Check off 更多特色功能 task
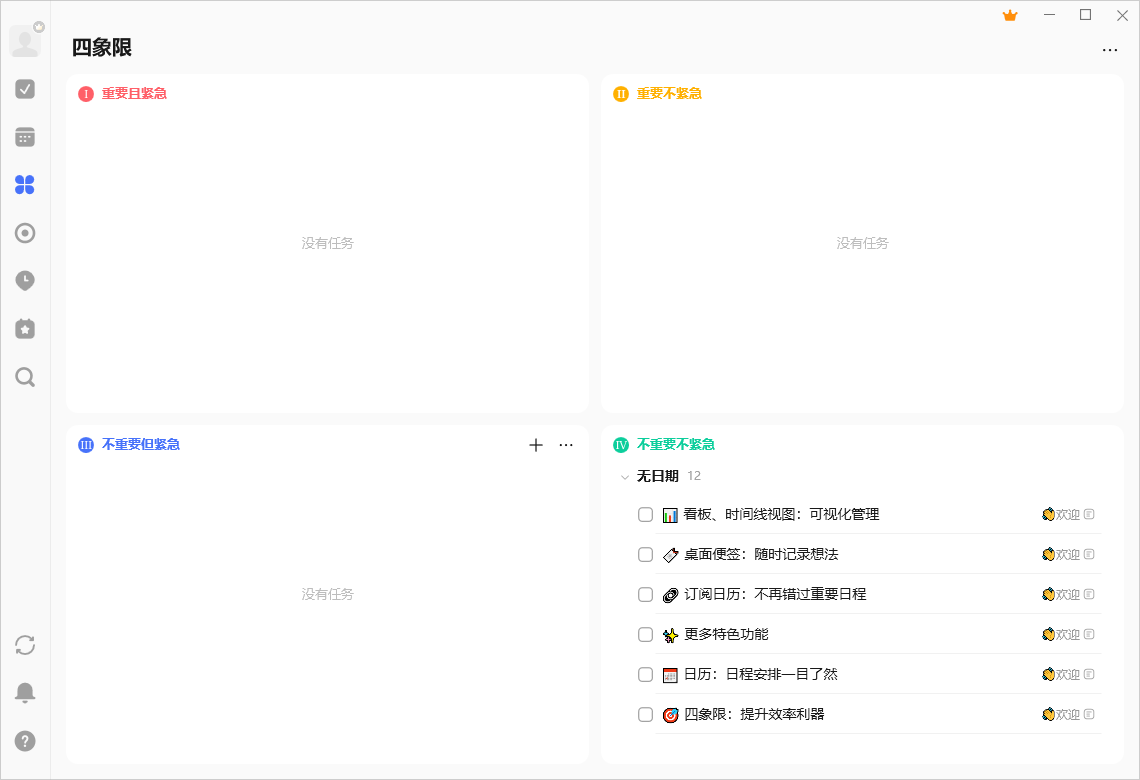 pos(646,635)
